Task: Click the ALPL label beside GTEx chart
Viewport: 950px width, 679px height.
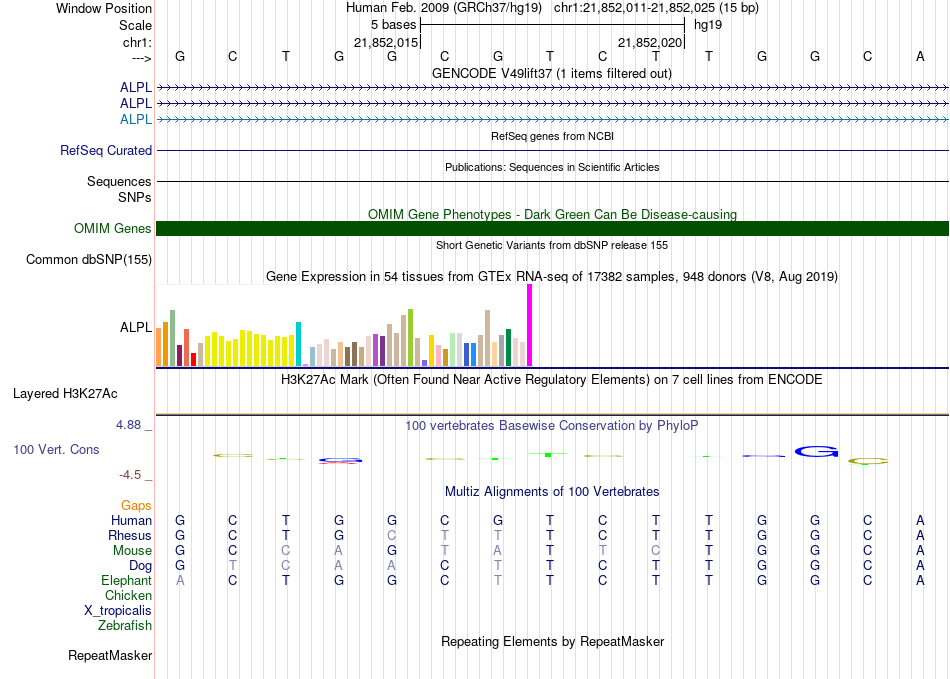Action: pyautogui.click(x=136, y=327)
